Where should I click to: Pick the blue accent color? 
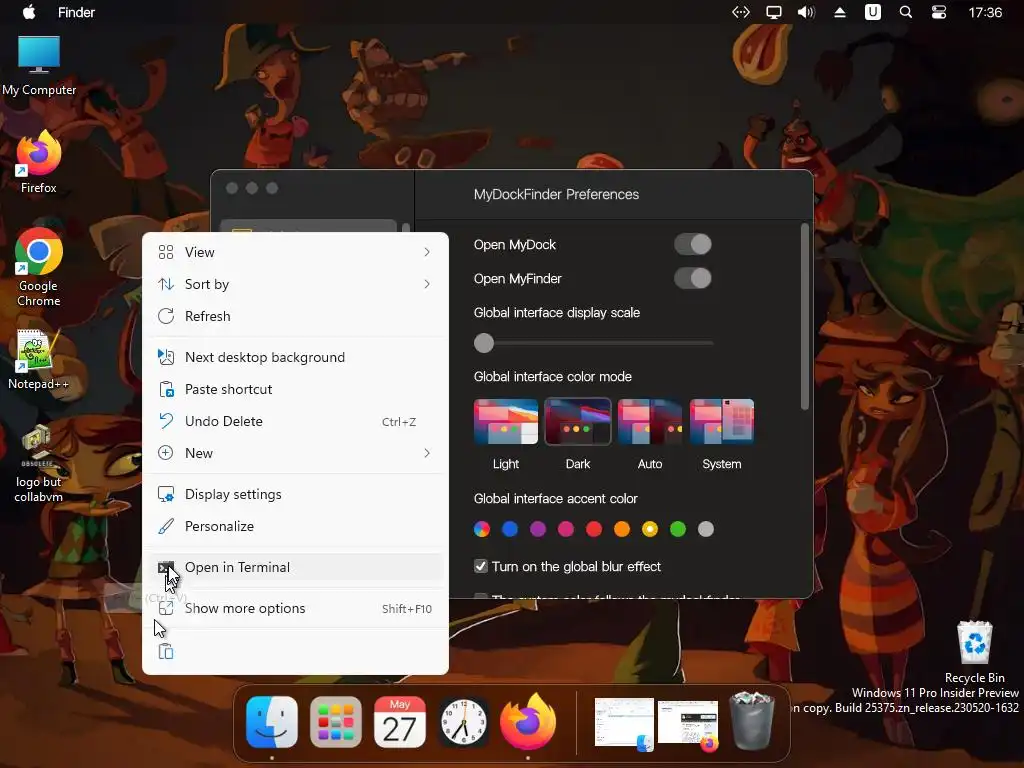pyautogui.click(x=510, y=529)
